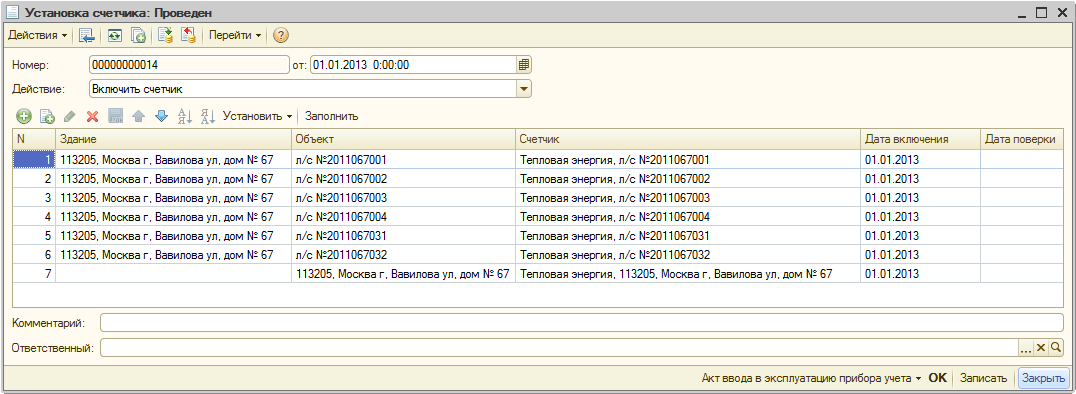Select object cell л/с №2011067002
The image size is (1076, 394).
point(404,178)
